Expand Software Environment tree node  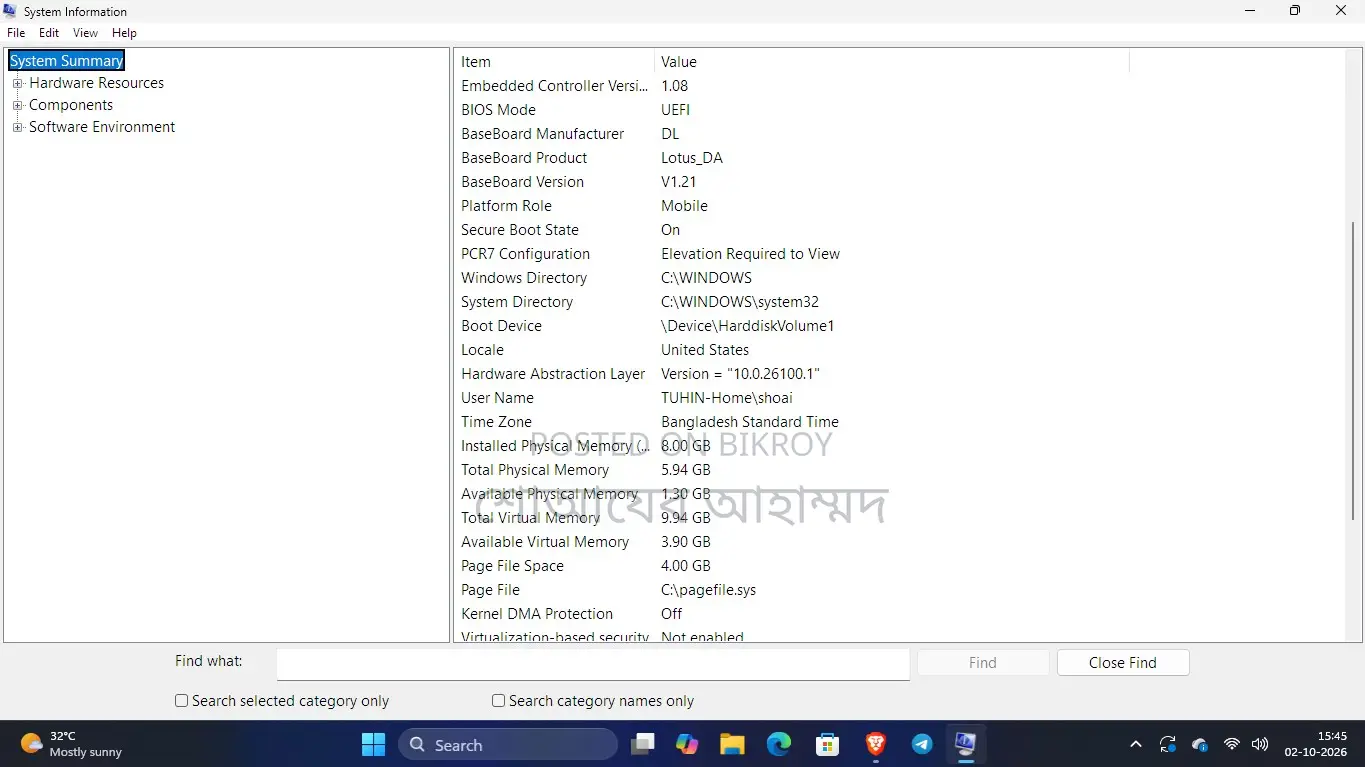click(17, 127)
